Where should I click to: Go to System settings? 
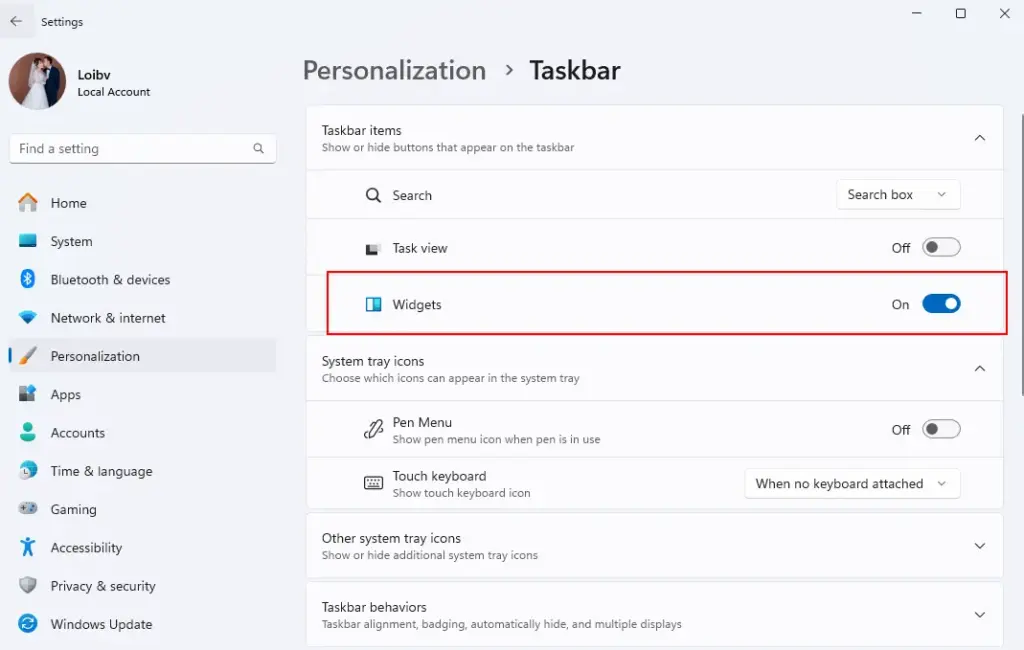coord(142,241)
